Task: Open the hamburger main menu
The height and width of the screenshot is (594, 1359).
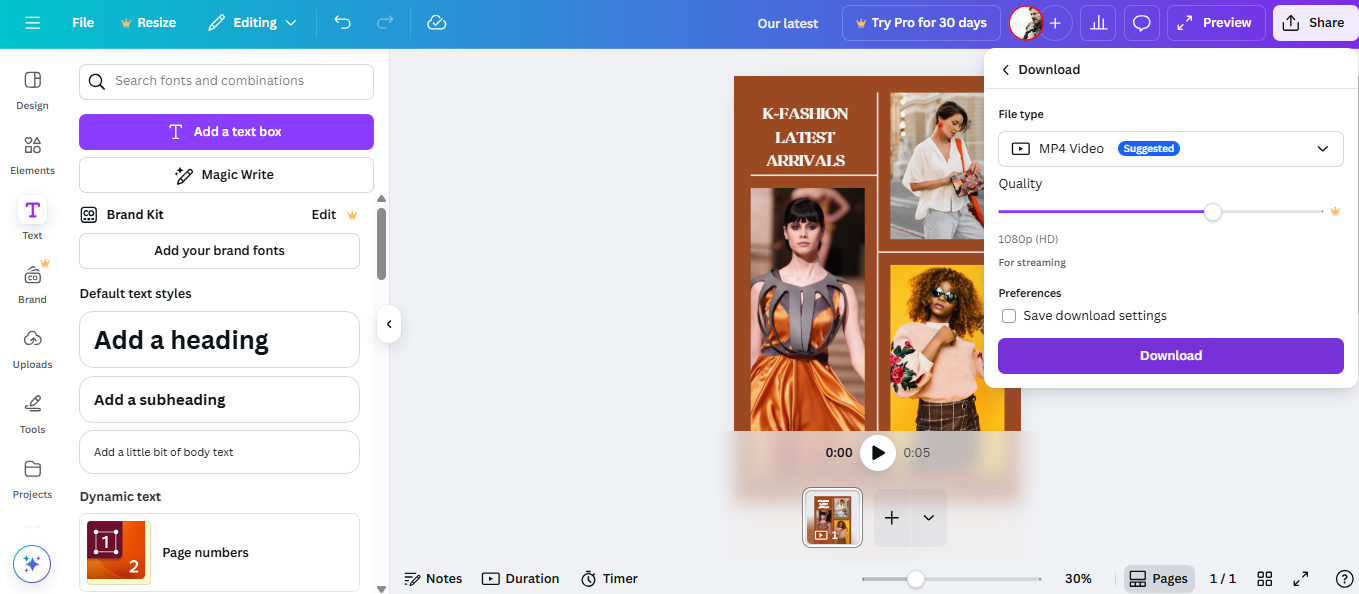Action: [33, 22]
